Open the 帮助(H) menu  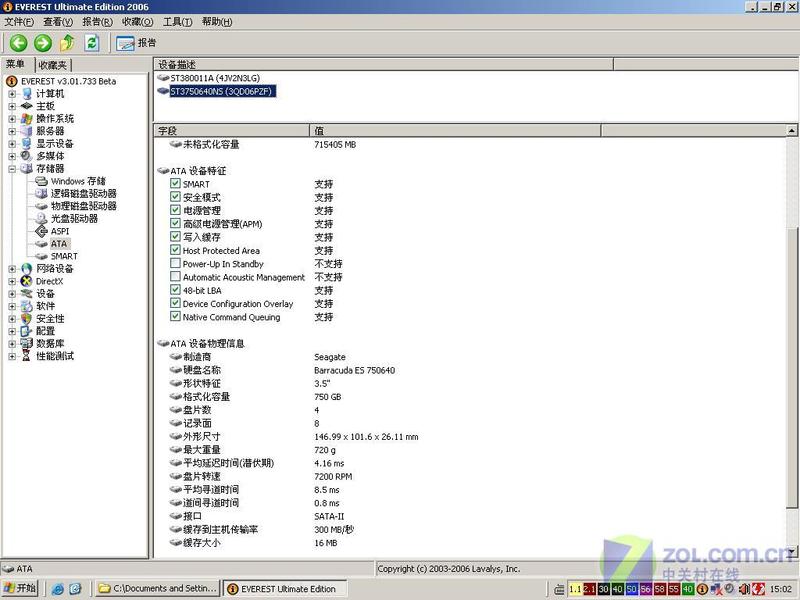pos(217,22)
